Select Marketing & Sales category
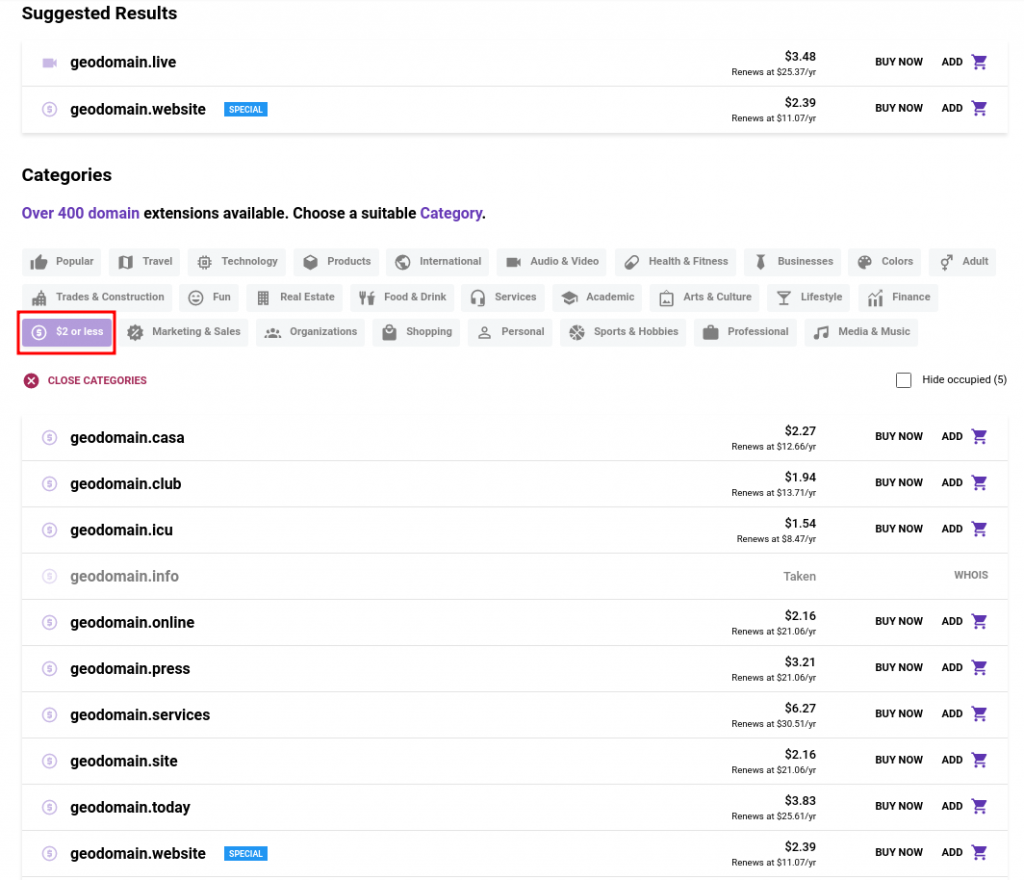Image resolution: width=1024 pixels, height=880 pixels. pyautogui.click(x=184, y=332)
